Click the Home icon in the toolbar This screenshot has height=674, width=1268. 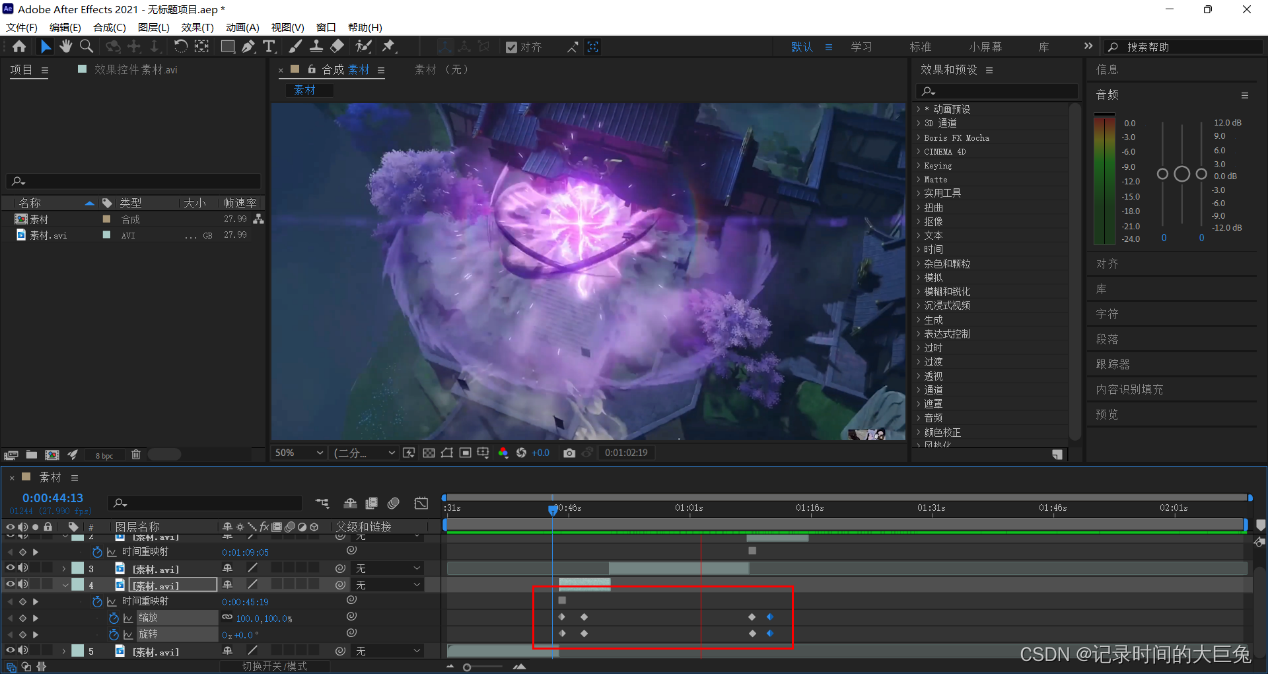tap(18, 46)
